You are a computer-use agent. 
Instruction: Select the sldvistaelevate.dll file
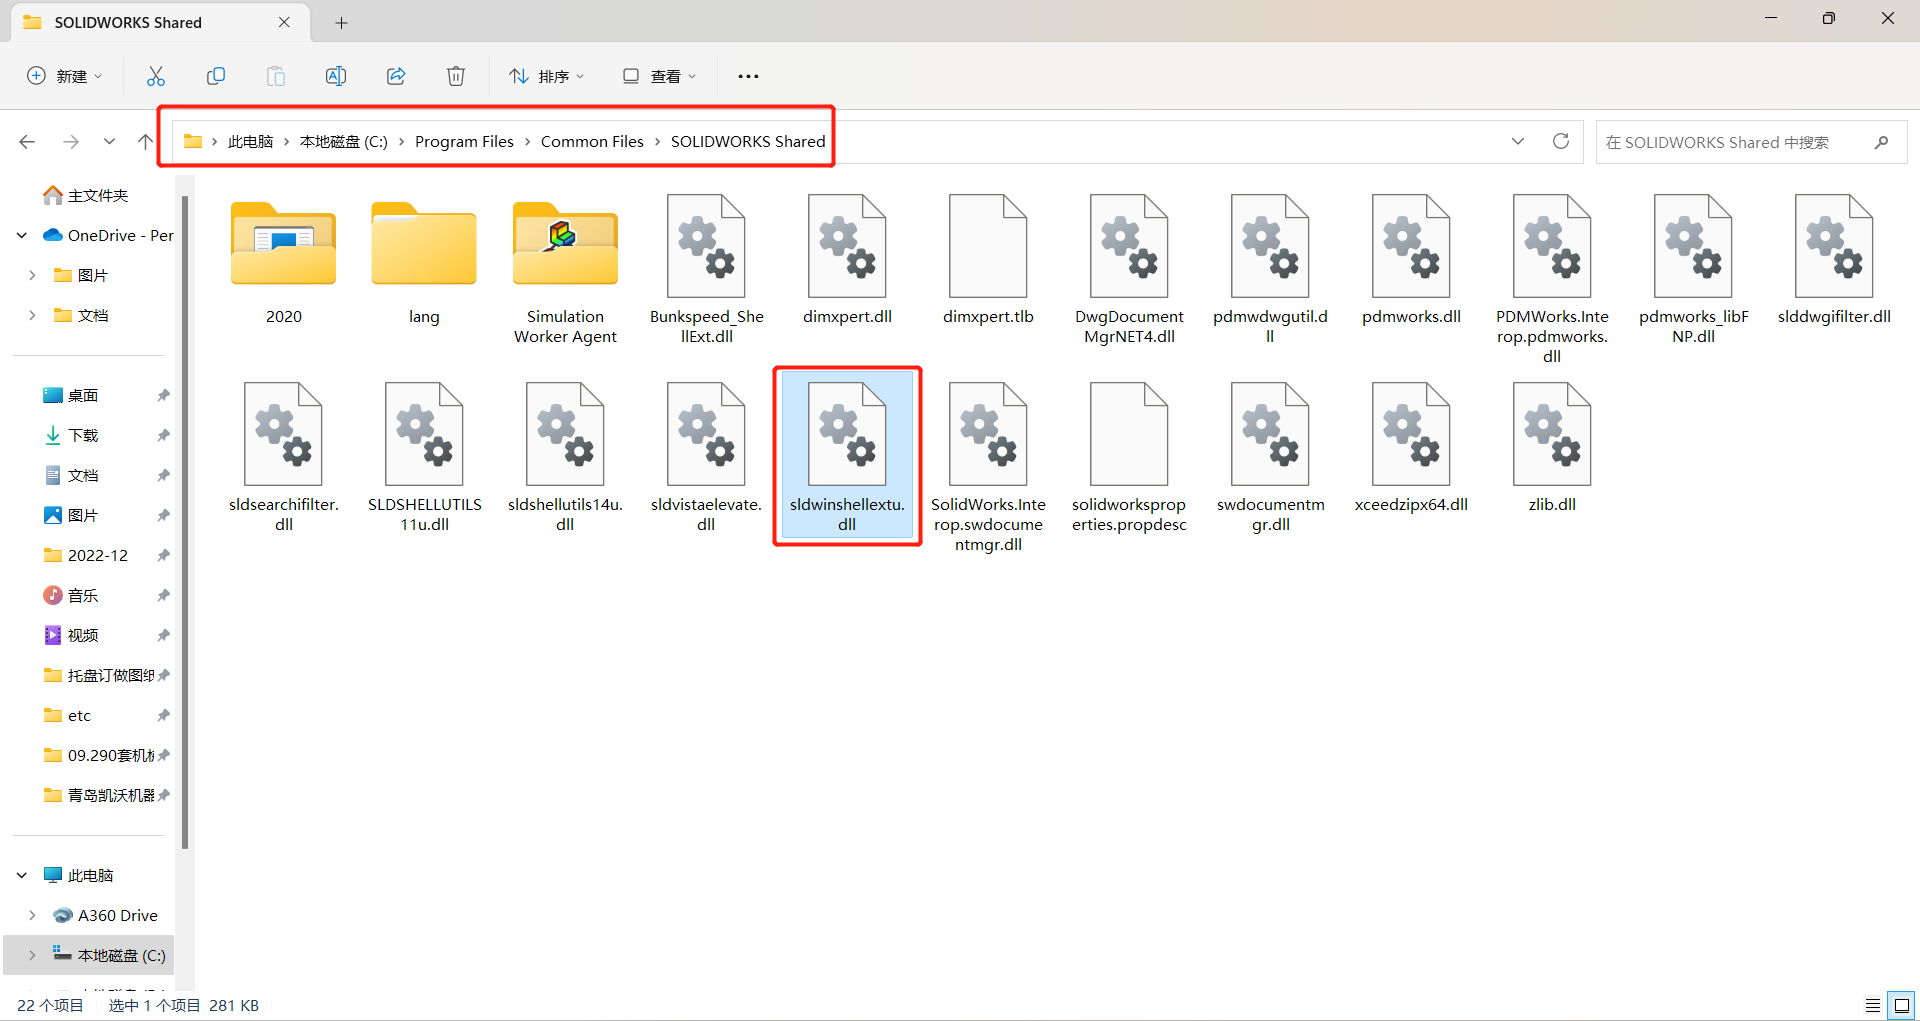[706, 457]
